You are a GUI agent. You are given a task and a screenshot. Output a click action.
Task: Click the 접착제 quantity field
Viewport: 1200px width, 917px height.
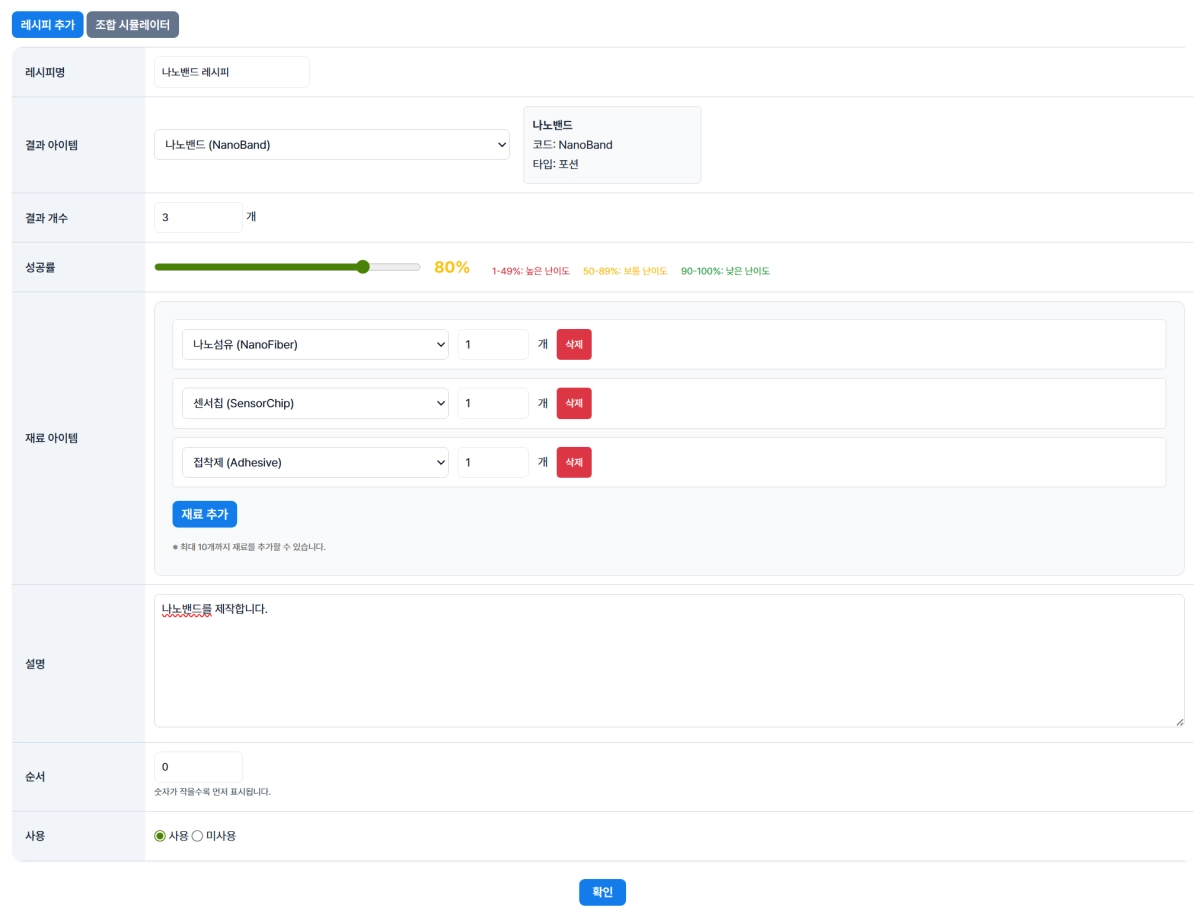tap(493, 463)
